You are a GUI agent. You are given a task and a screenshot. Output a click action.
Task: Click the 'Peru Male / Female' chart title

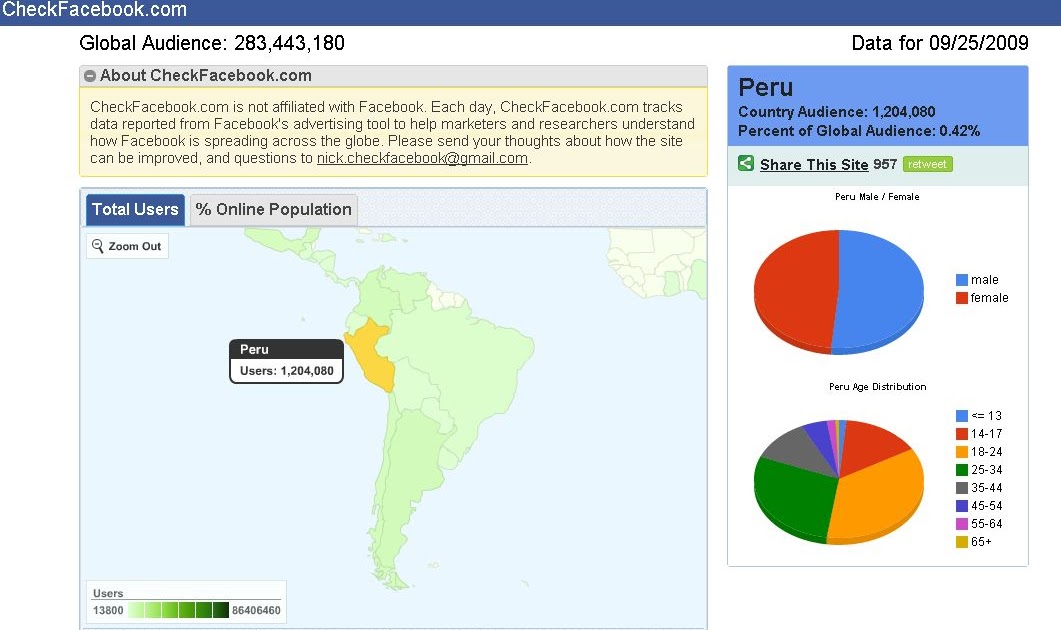(877, 197)
